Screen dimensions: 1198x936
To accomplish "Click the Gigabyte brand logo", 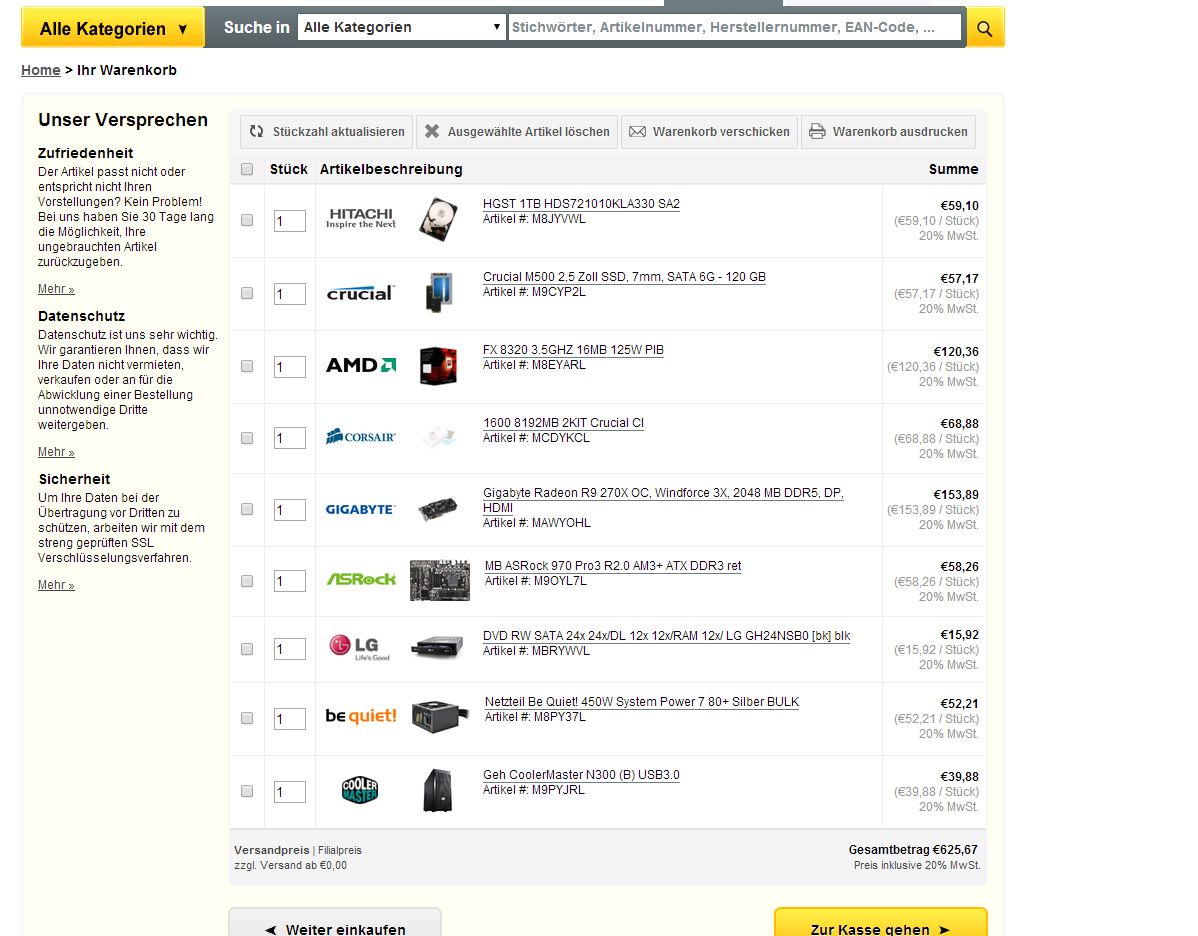I will [x=361, y=510].
